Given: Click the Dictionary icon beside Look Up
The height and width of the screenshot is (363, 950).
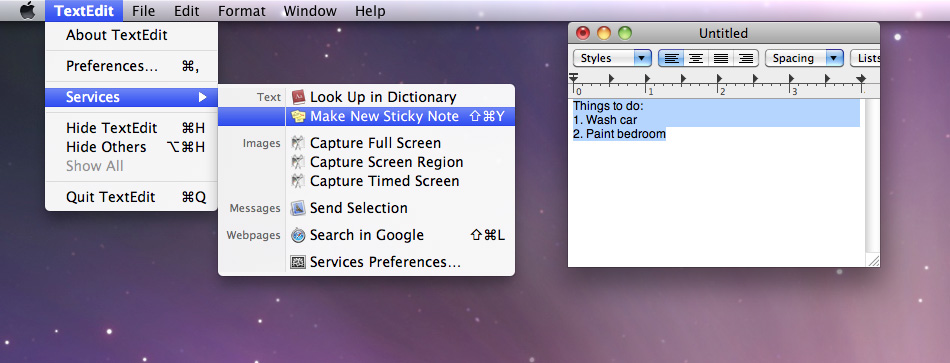Looking at the screenshot, I should point(297,97).
